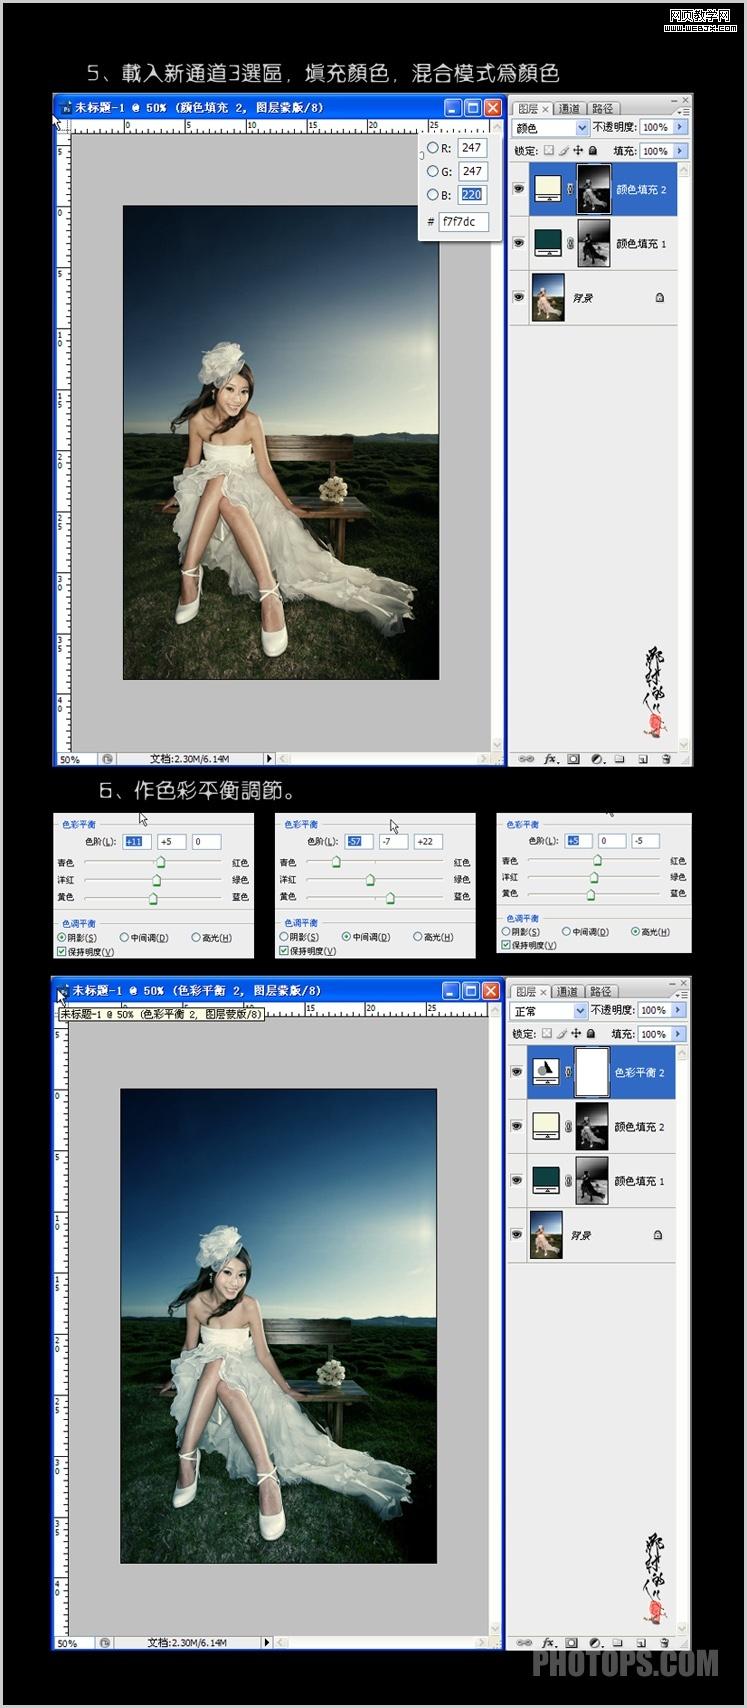Lock transparent pixels icon in bottom Layers panel
The height and width of the screenshot is (1708, 747).
click(x=547, y=1034)
